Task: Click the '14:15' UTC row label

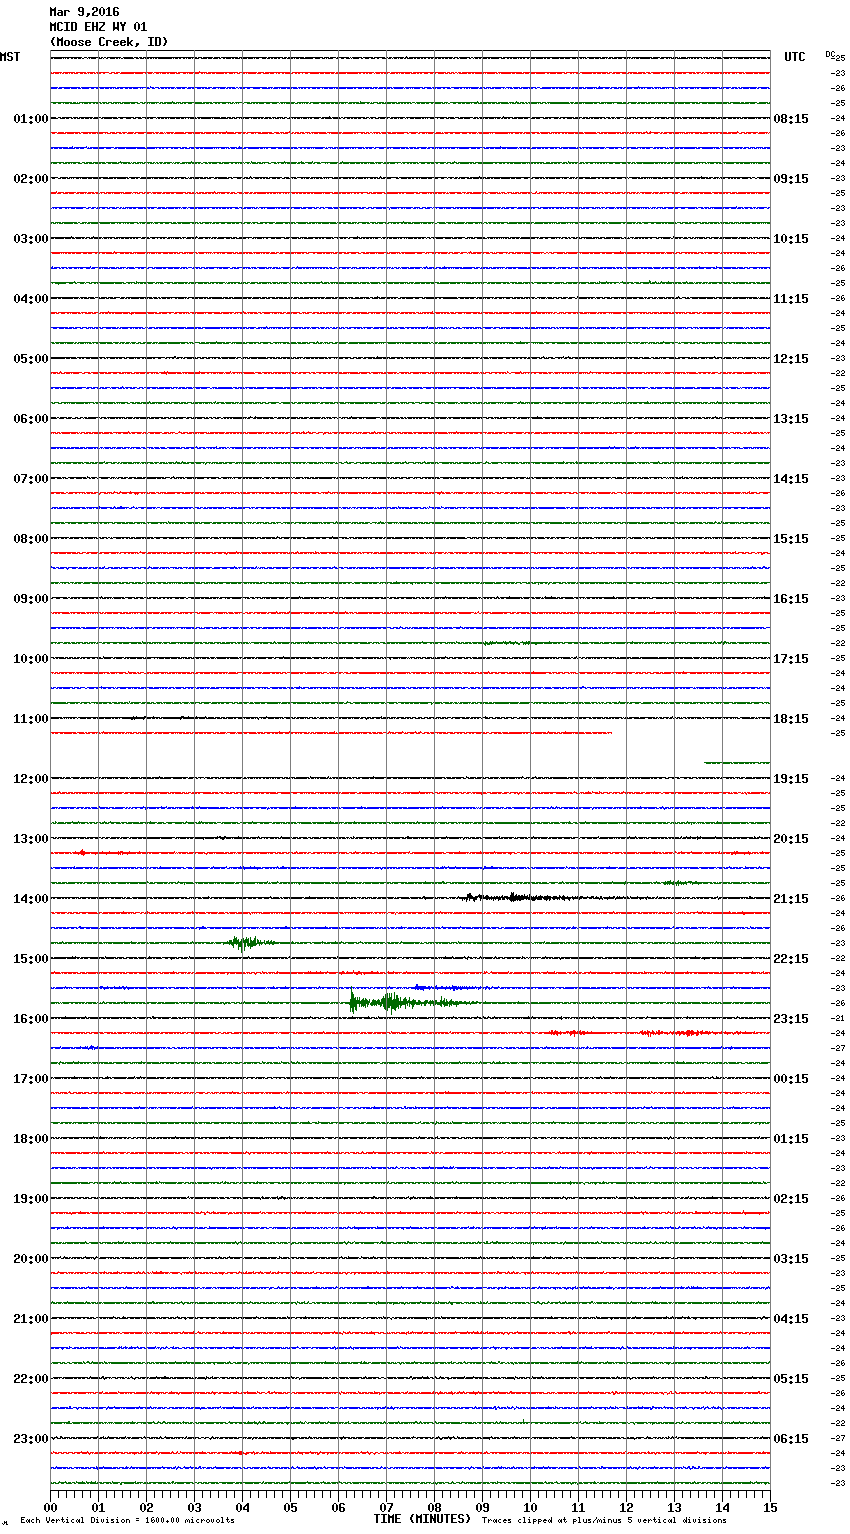Action: point(791,479)
